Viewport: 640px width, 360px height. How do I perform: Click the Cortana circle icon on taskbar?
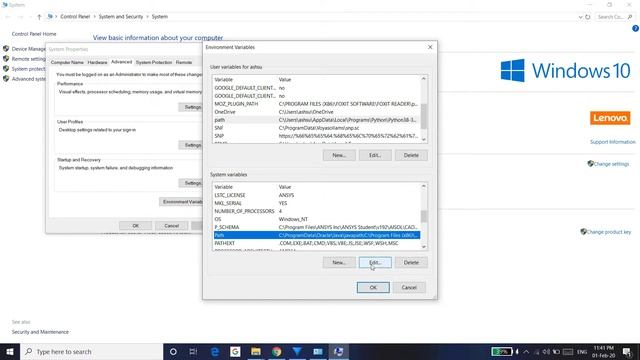pos(173,351)
